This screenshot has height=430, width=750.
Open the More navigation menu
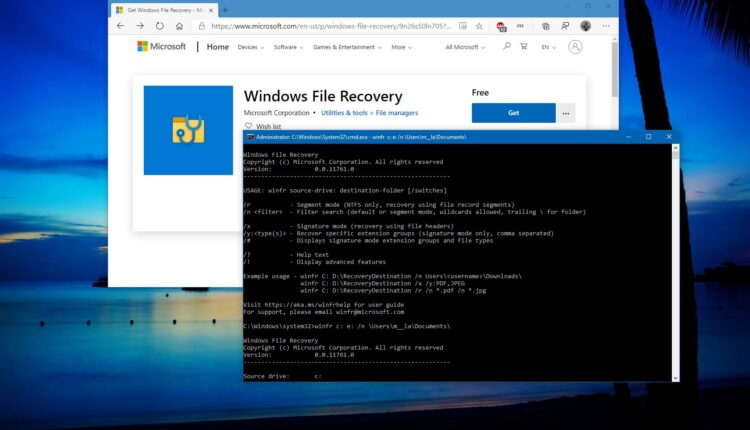[401, 47]
